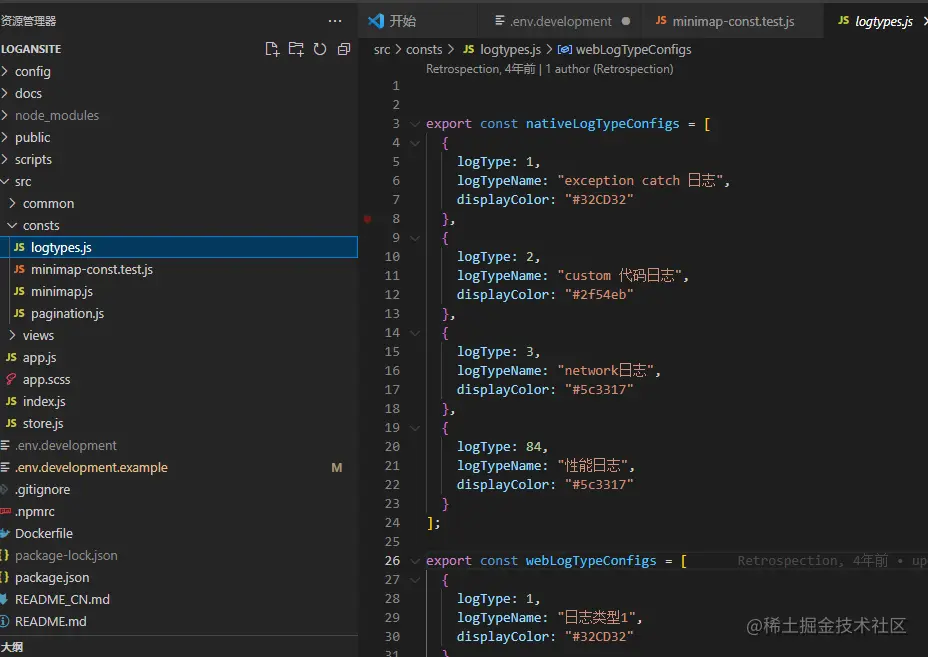Click the info icon beside README.md
928x657 pixels.
5,621
